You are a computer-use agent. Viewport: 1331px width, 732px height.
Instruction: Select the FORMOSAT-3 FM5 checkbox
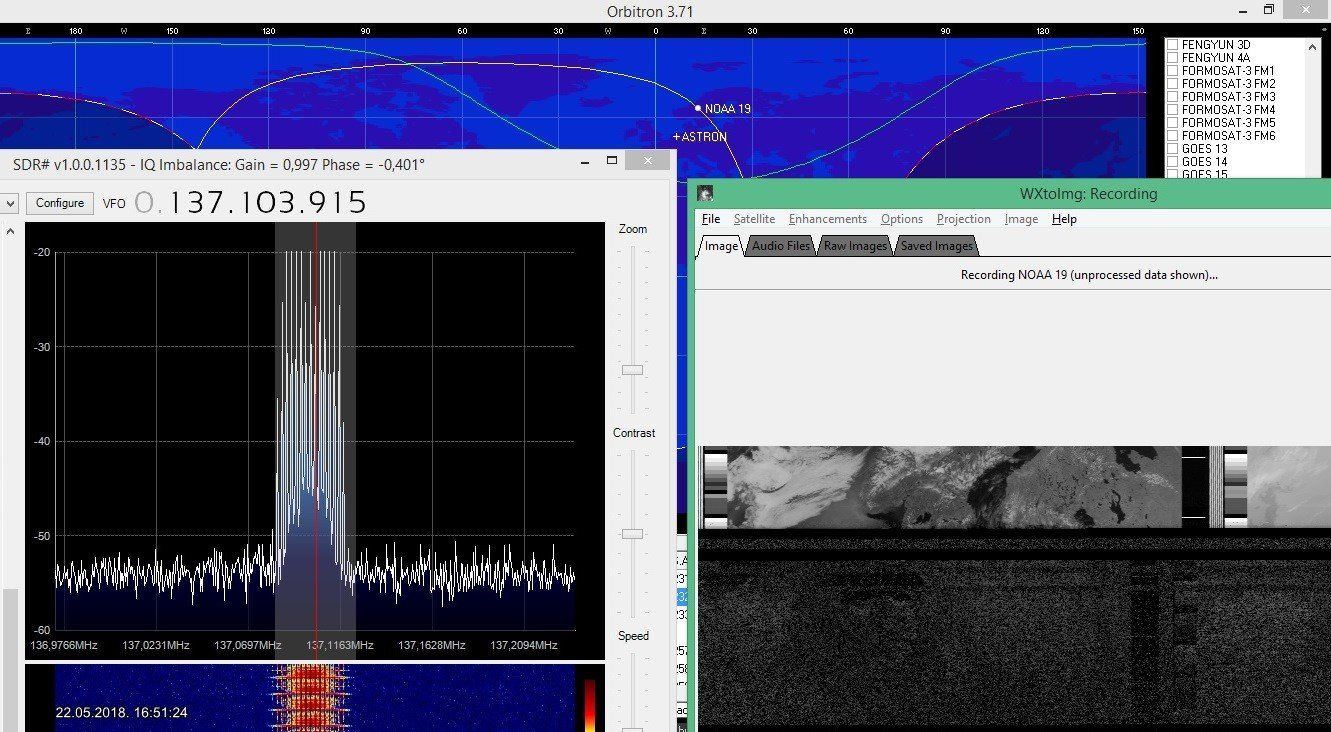[1173, 123]
